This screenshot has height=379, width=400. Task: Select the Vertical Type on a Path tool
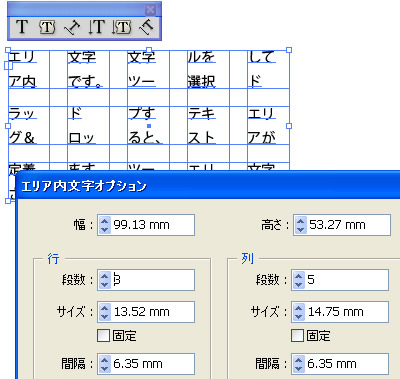(146, 27)
